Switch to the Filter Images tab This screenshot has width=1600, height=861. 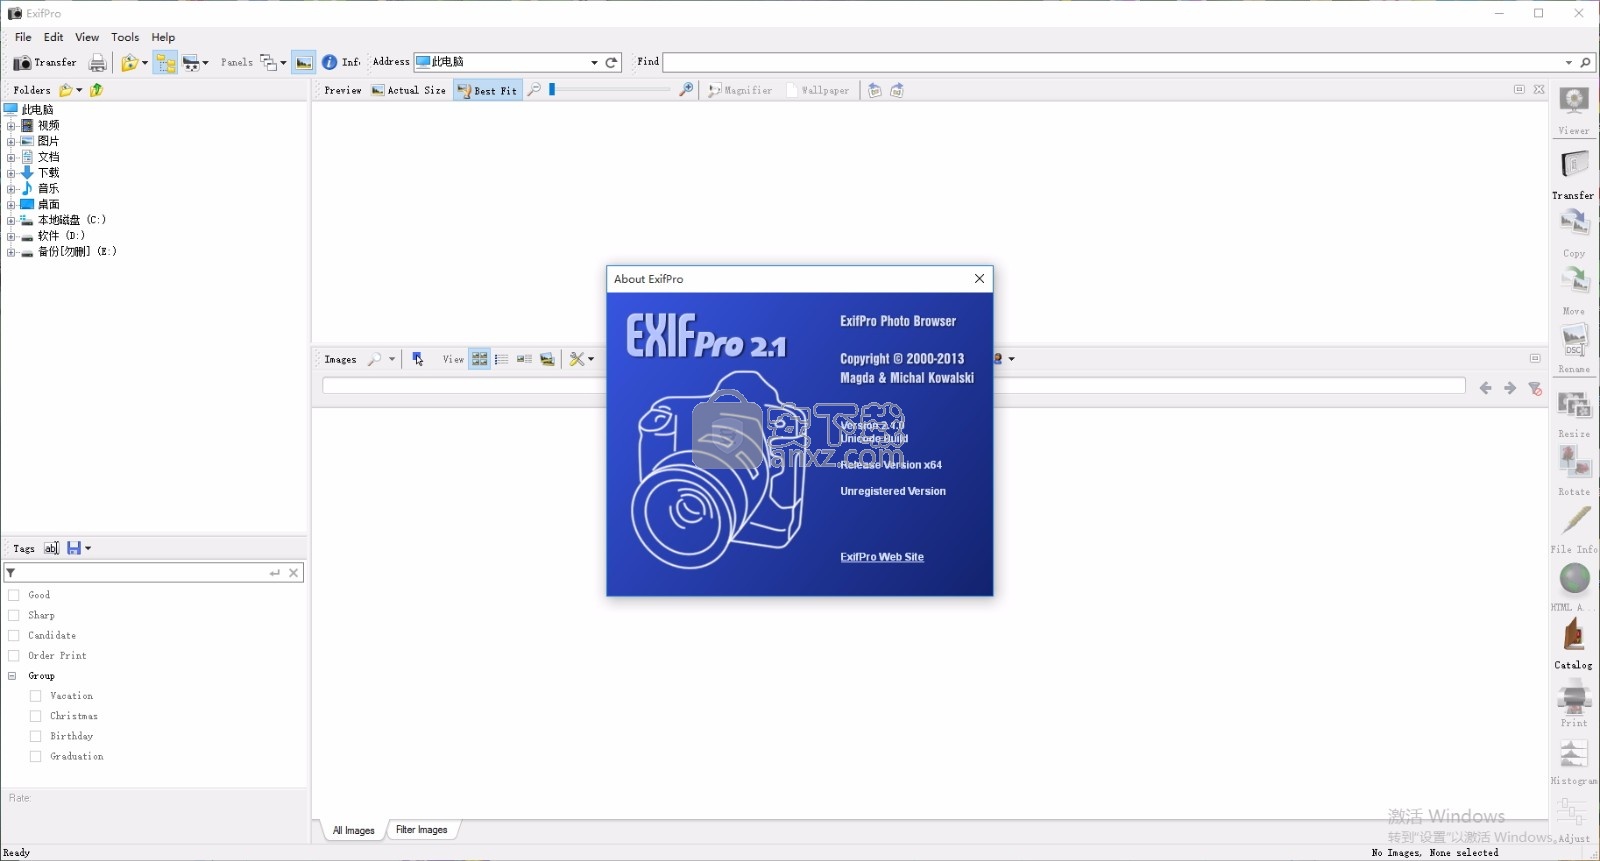421,830
